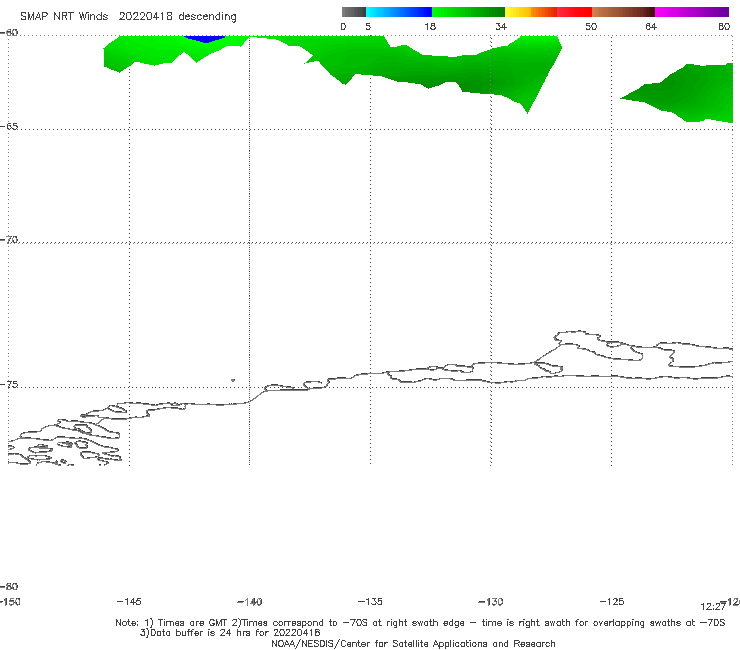The image size is (740, 650).
Task: Click the color scale's final label '80'
Action: coord(724,26)
